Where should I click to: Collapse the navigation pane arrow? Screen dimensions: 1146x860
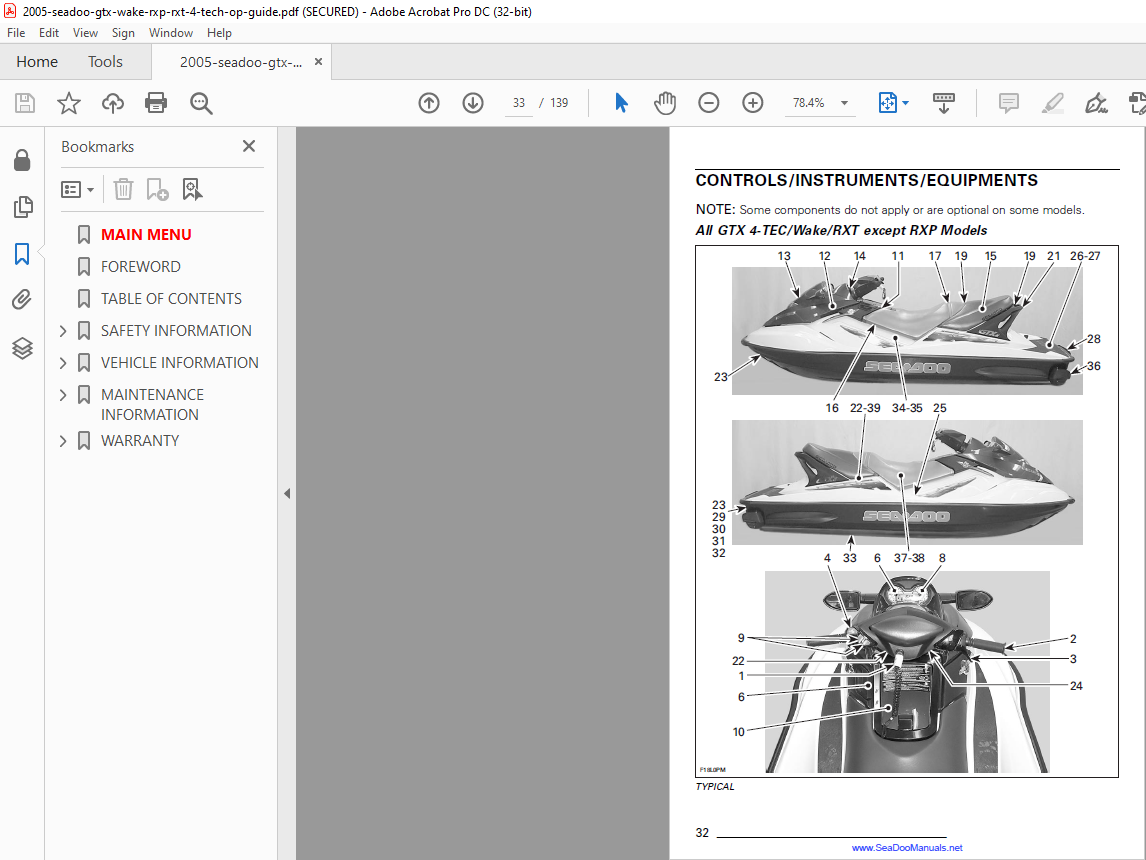click(x=287, y=494)
